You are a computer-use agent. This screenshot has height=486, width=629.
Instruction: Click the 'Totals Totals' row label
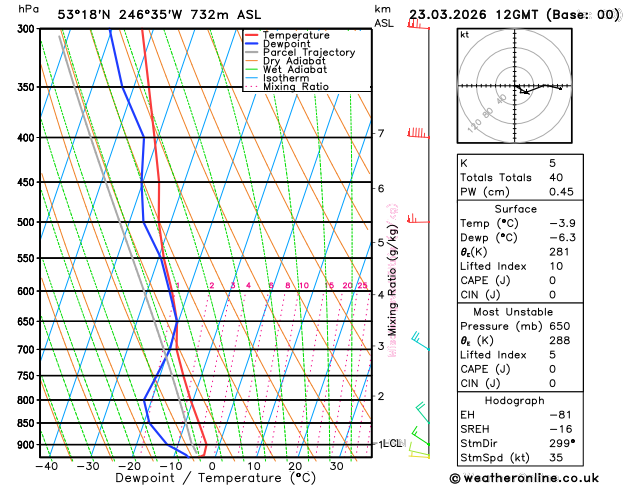click(496, 178)
